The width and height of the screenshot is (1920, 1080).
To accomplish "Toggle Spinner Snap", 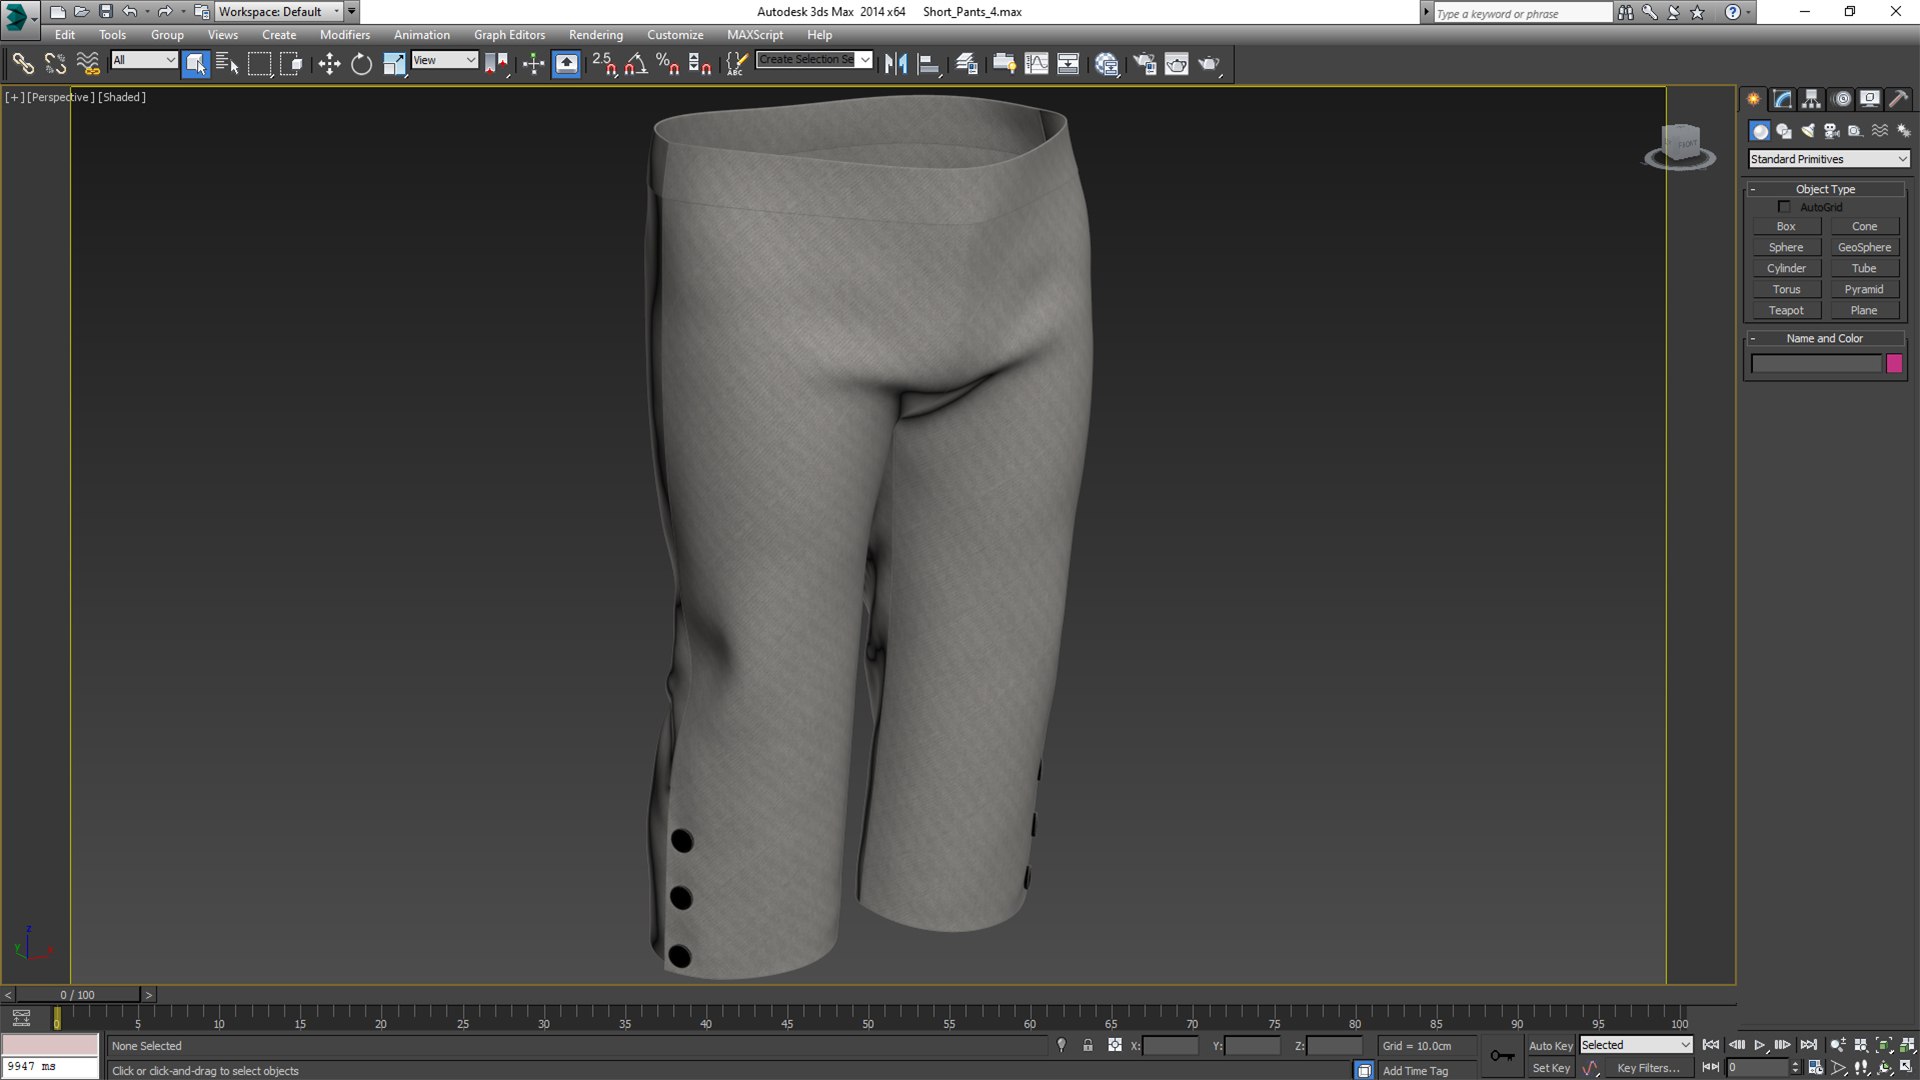I will coord(700,64).
